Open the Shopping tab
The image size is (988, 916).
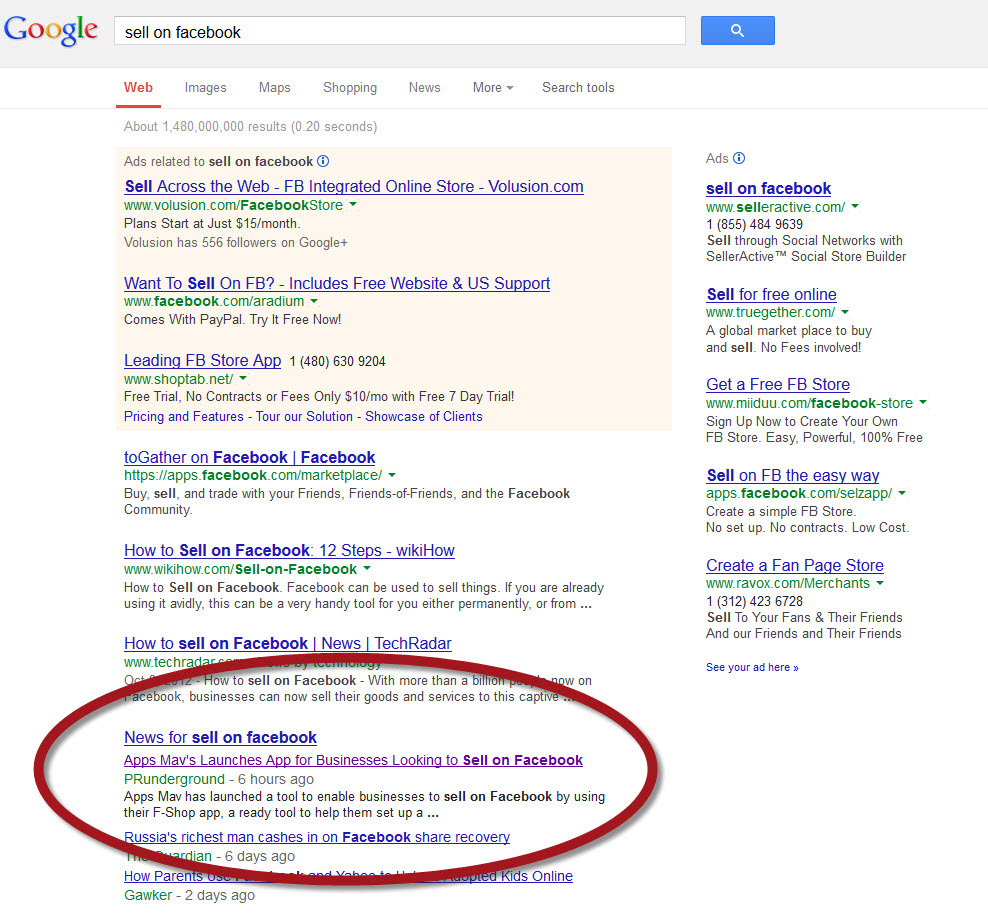pos(350,88)
